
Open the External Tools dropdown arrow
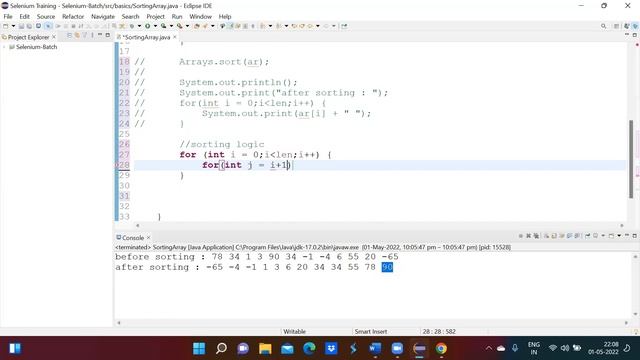click(187, 26)
